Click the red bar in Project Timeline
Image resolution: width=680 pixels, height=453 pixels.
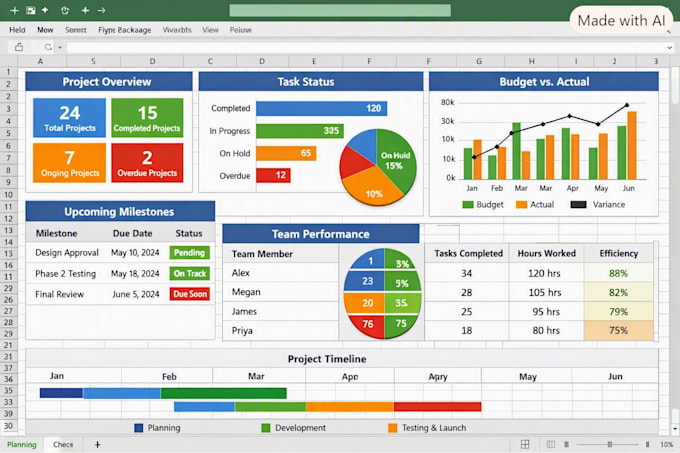(x=437, y=407)
